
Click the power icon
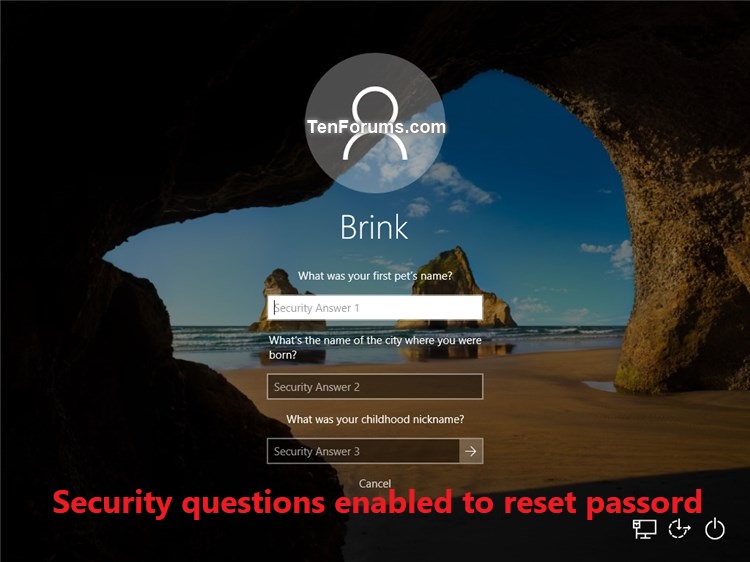(715, 529)
